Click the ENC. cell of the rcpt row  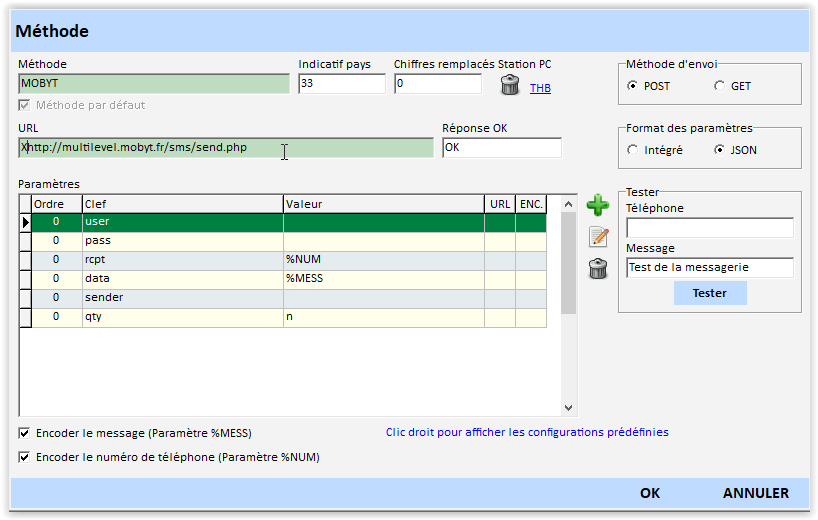tap(531, 260)
